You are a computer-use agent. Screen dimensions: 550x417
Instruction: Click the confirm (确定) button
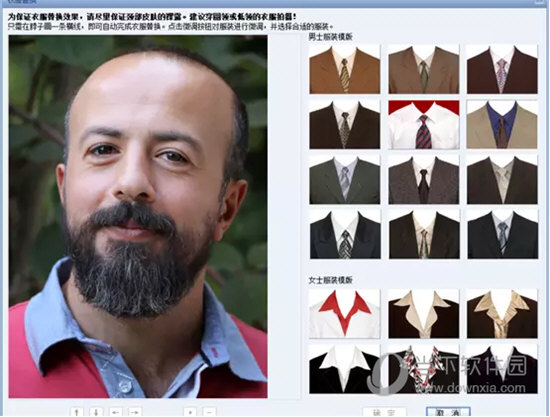click(x=384, y=412)
